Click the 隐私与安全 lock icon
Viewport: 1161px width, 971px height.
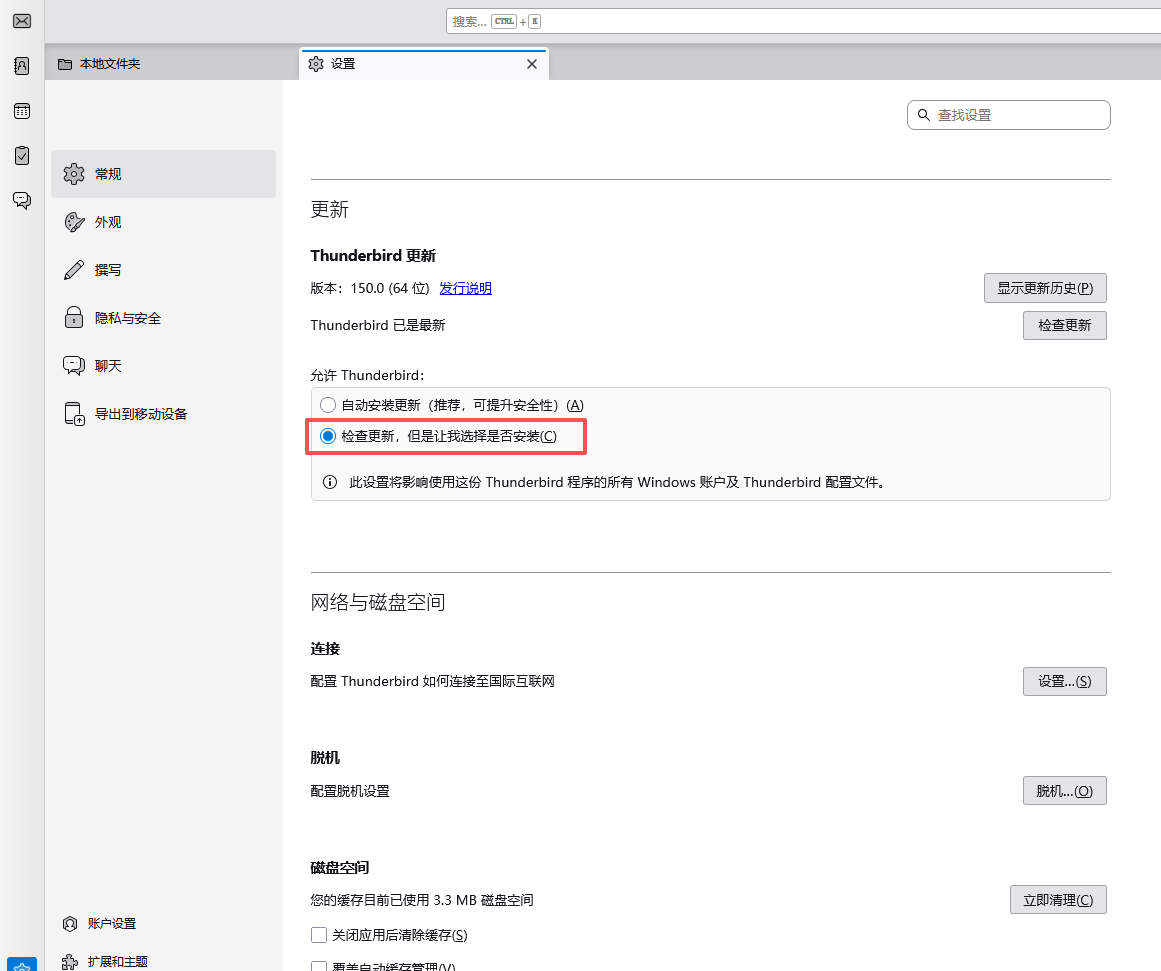coord(74,318)
